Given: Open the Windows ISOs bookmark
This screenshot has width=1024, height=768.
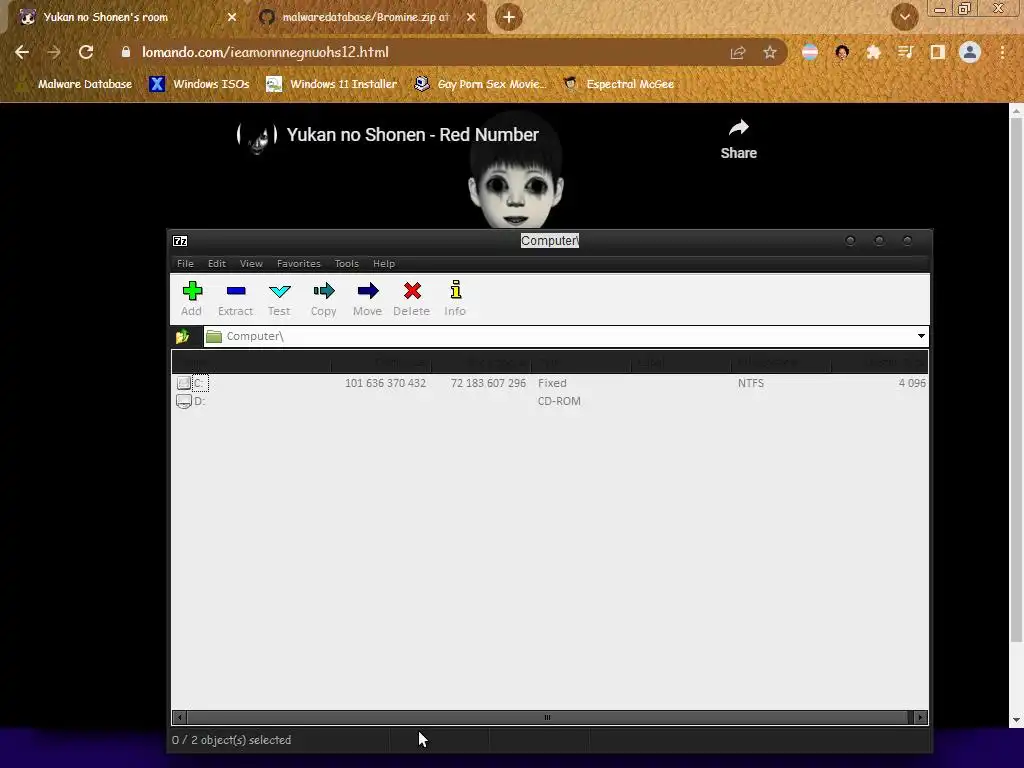Looking at the screenshot, I should click(x=200, y=84).
